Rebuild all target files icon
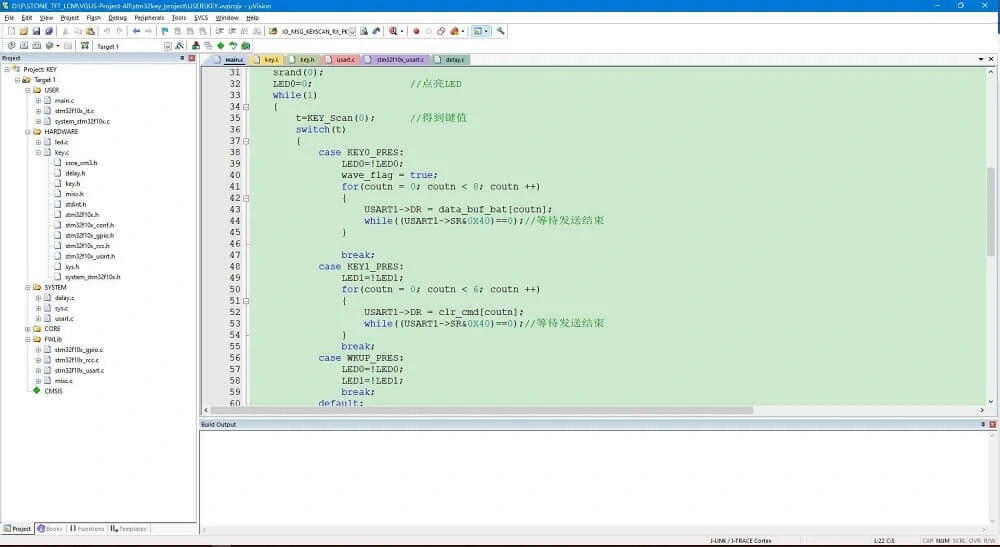 [37, 46]
